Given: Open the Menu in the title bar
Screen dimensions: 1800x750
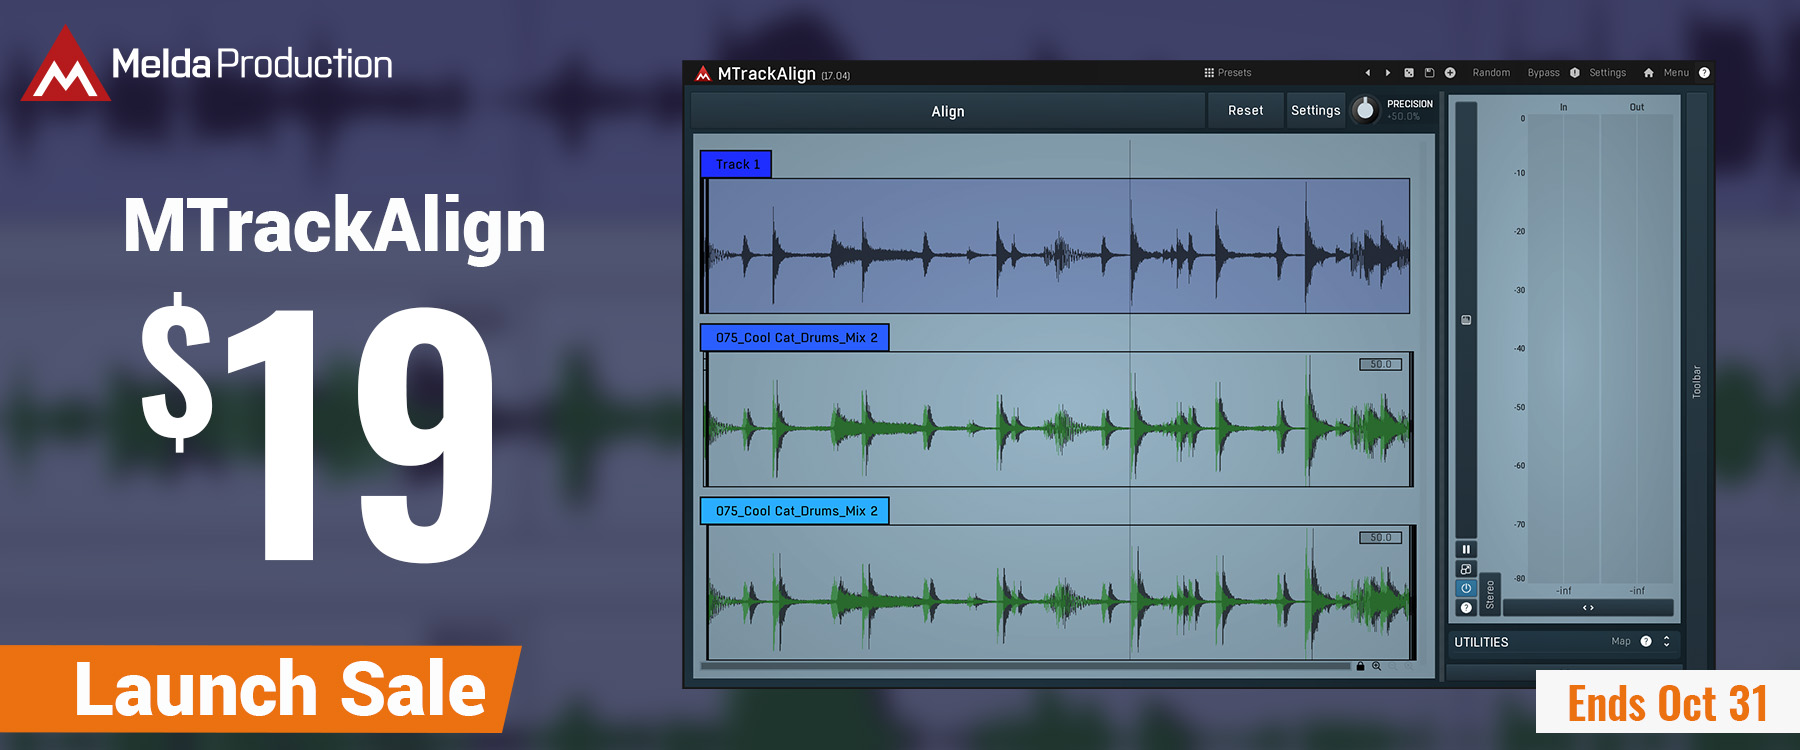Looking at the screenshot, I should pos(1676,73).
